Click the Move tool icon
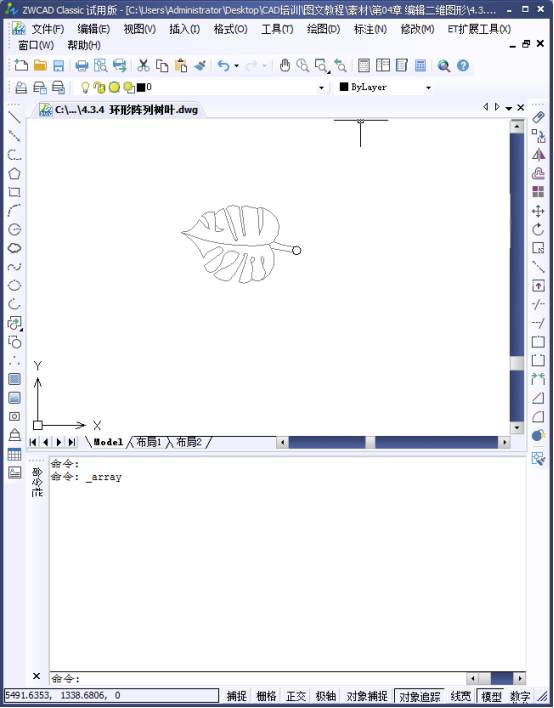 538,211
